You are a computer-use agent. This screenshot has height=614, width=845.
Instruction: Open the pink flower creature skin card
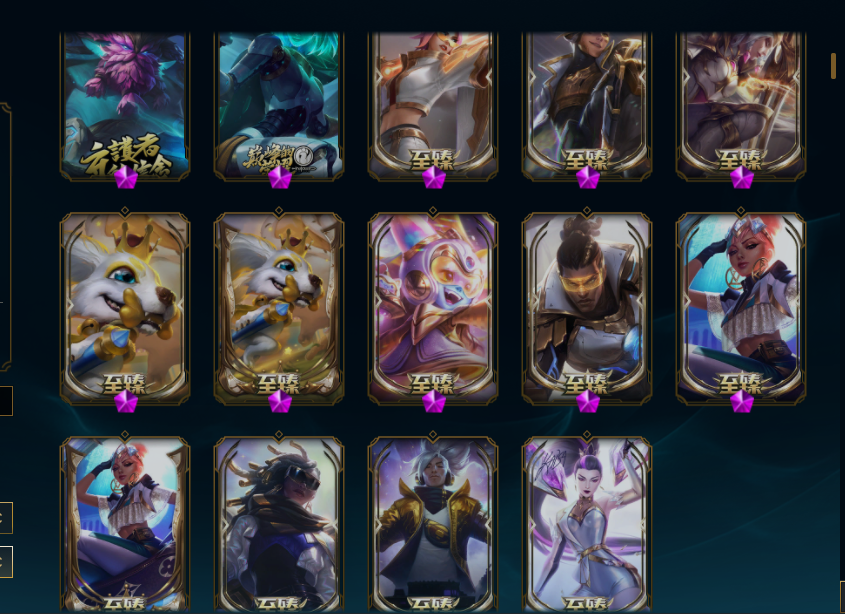(125, 106)
